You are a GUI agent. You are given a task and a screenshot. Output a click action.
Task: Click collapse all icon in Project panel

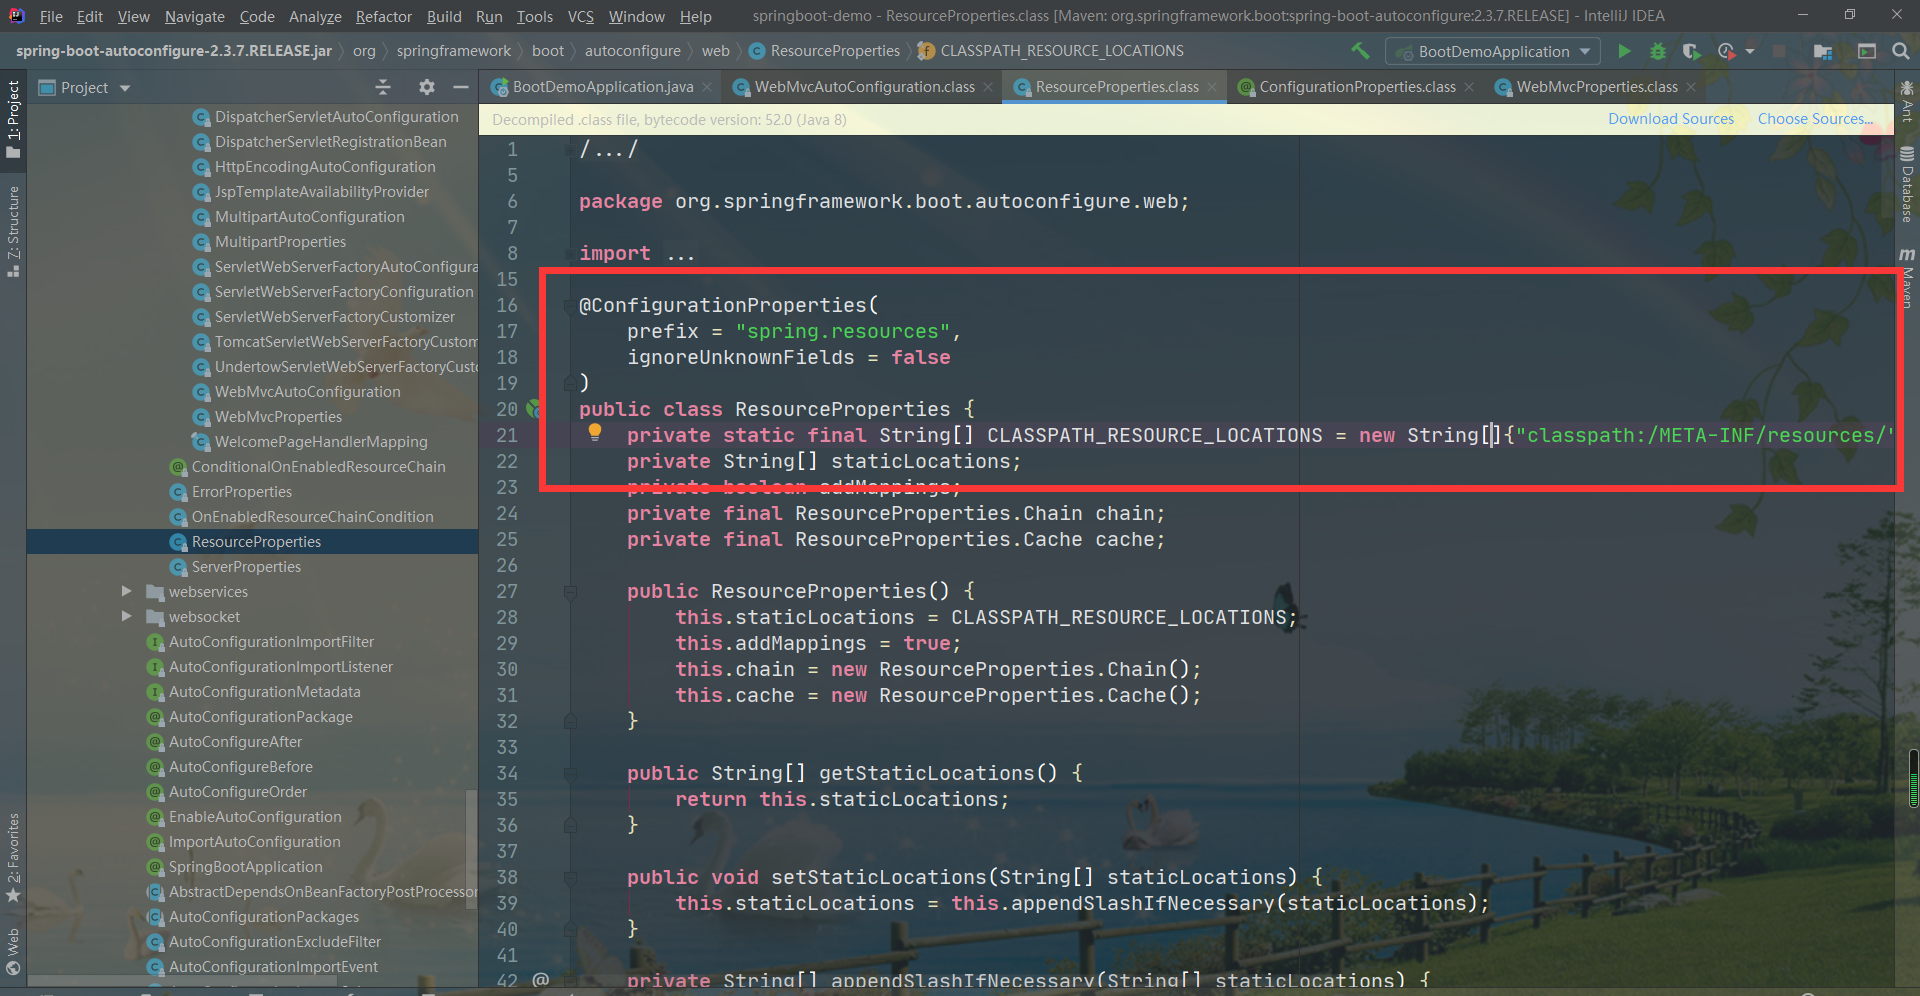(x=383, y=88)
